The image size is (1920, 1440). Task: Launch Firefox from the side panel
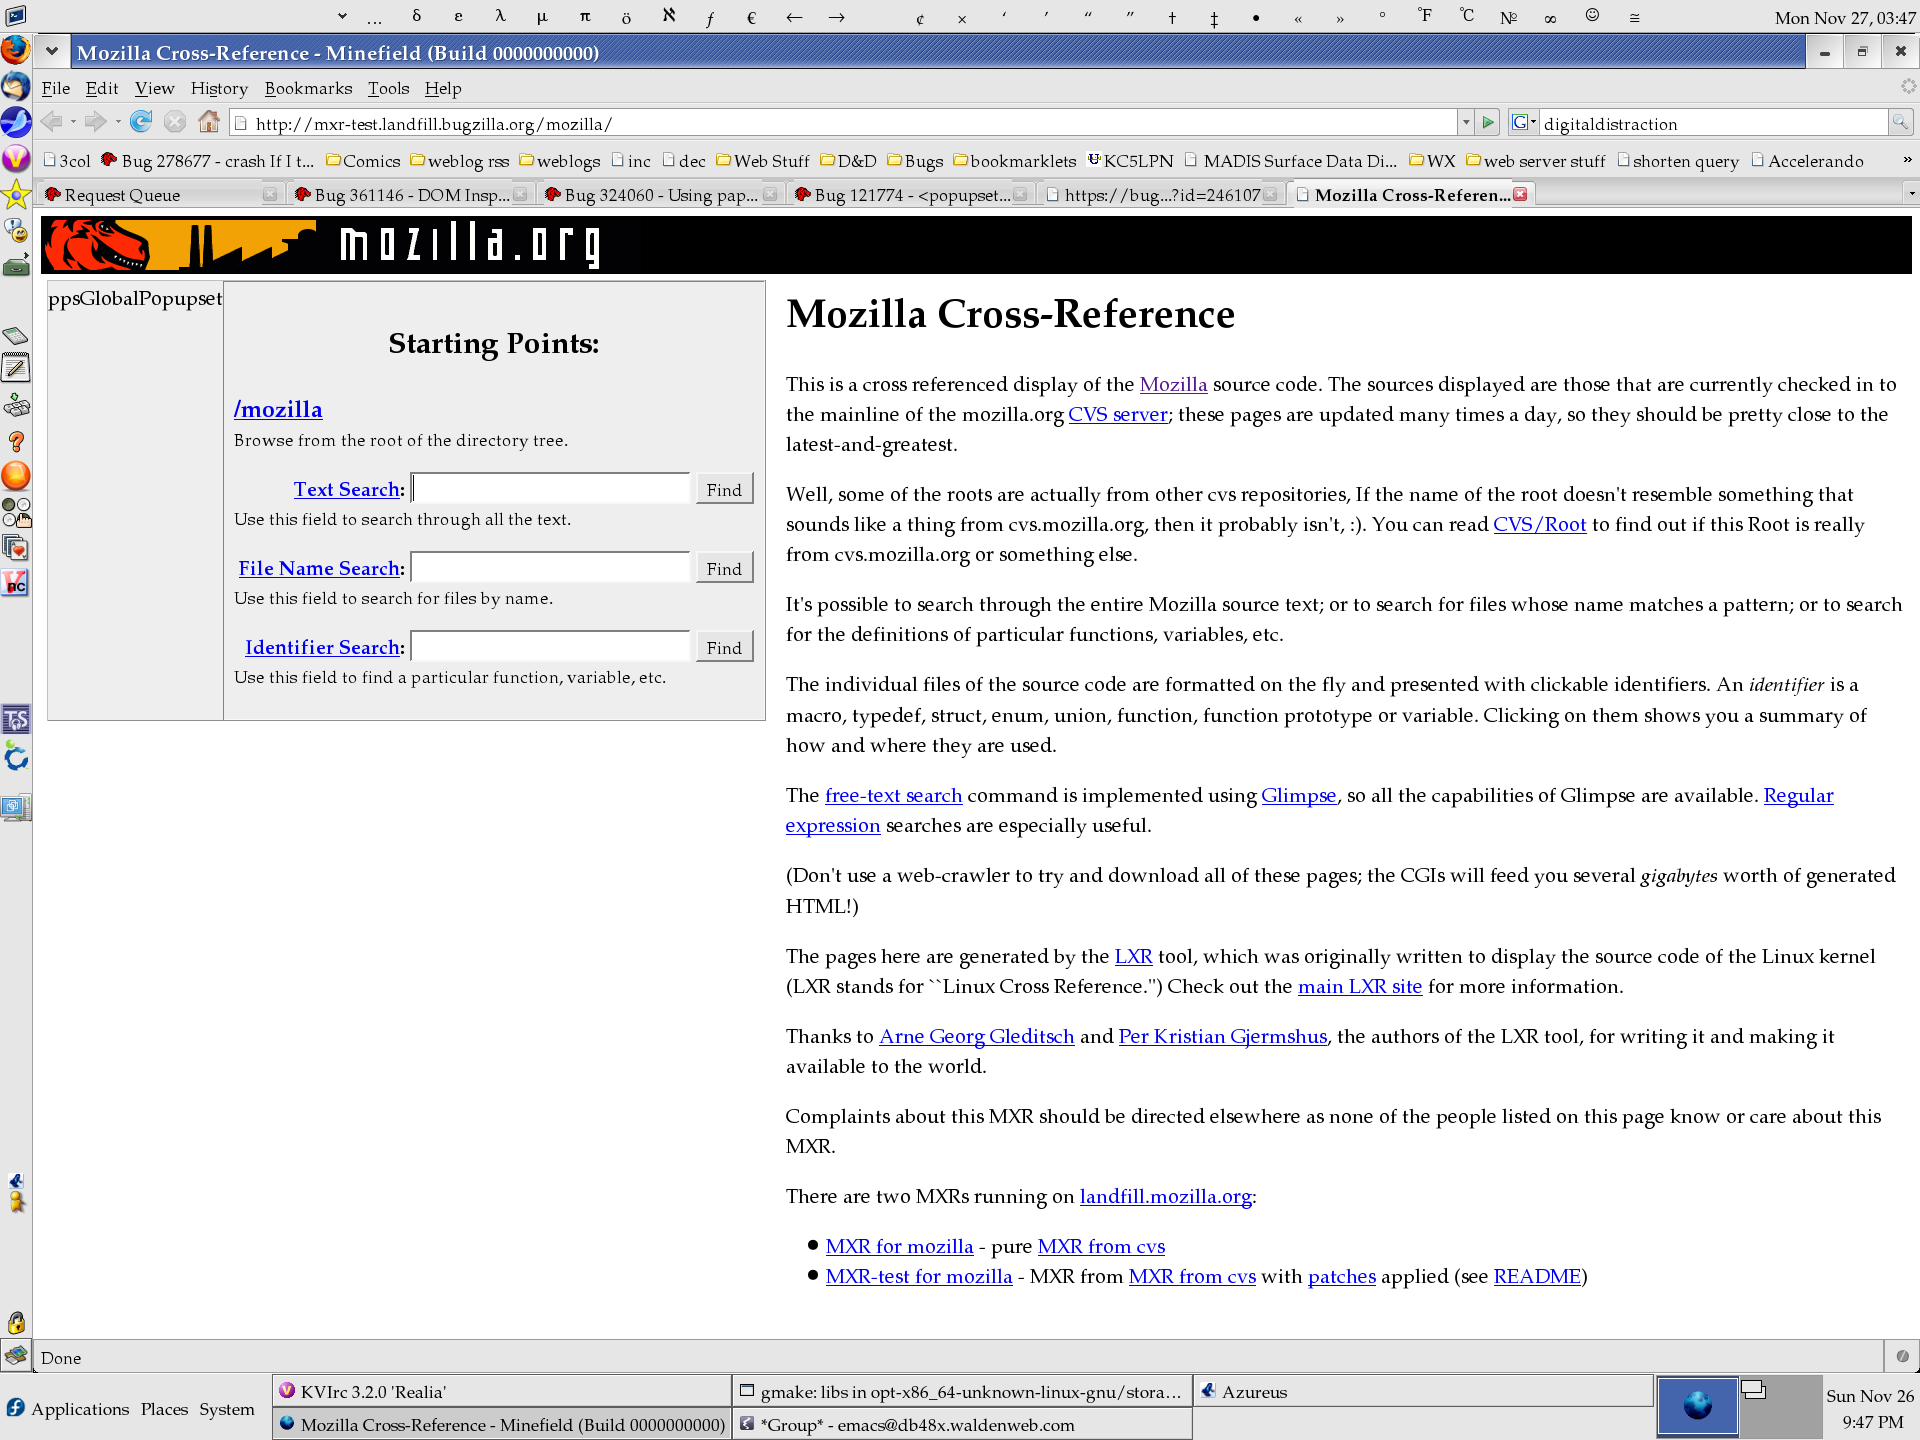coord(16,49)
